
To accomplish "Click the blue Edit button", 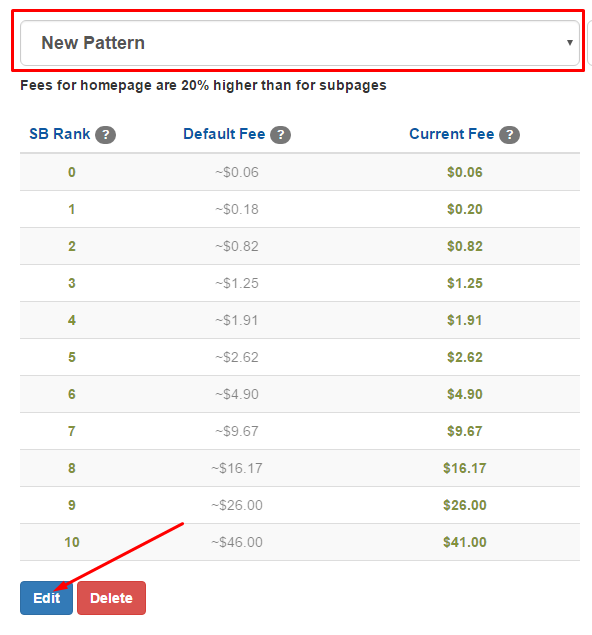I will (47, 598).
